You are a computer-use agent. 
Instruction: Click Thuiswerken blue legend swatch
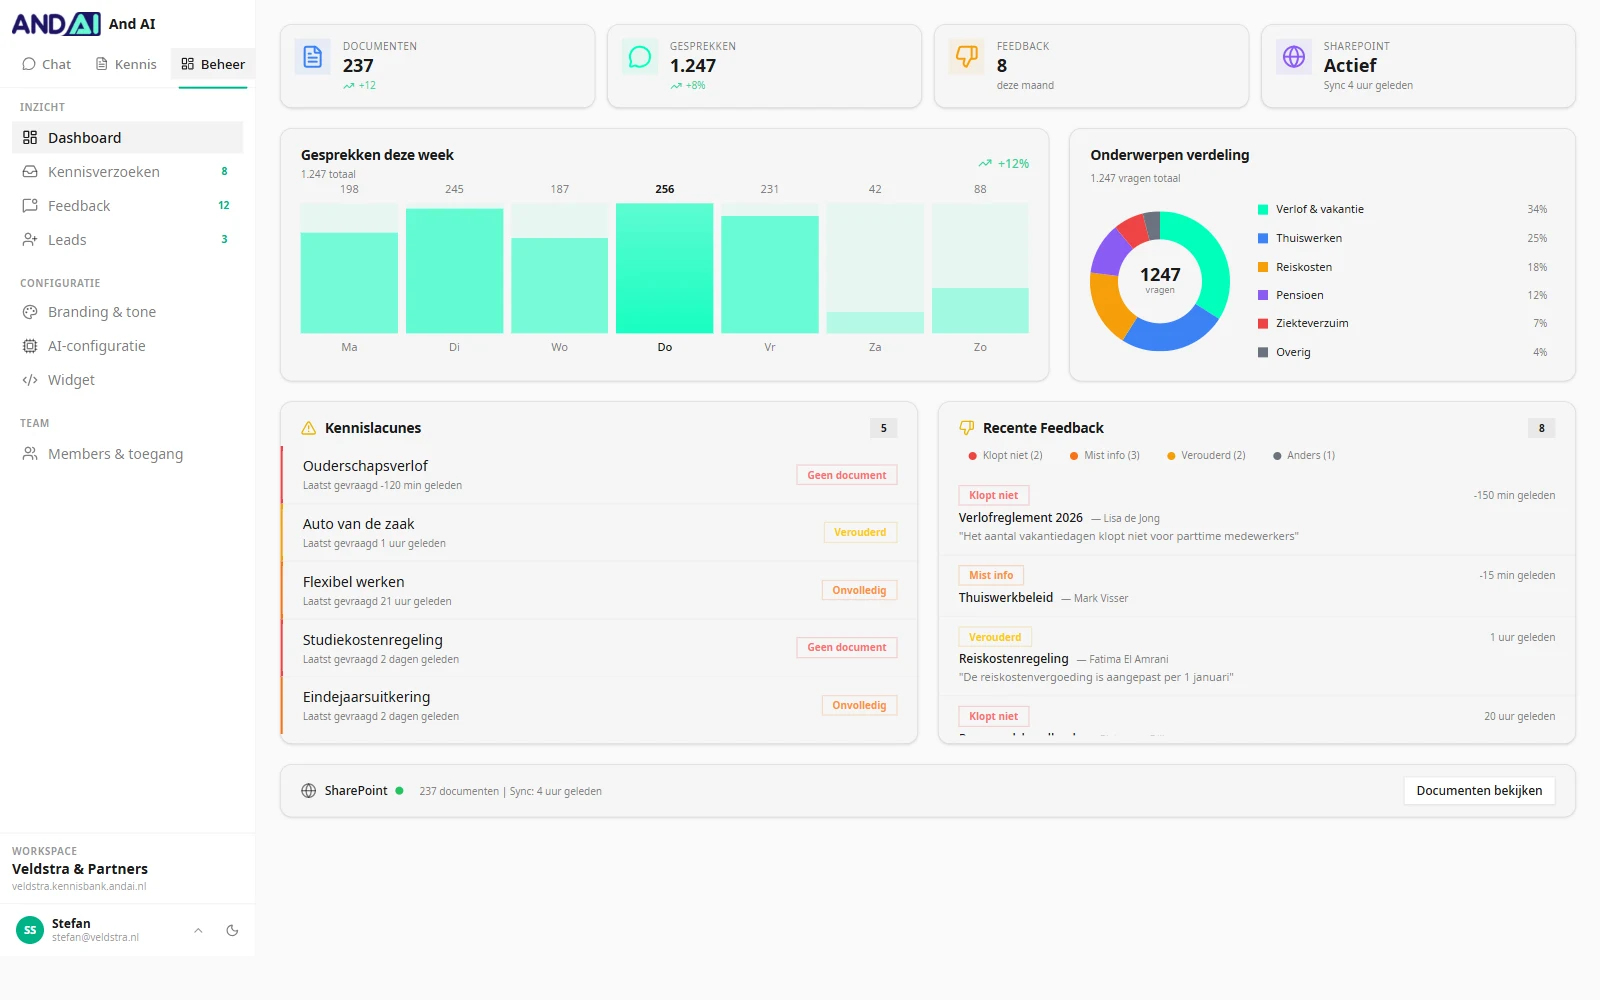click(x=1263, y=239)
